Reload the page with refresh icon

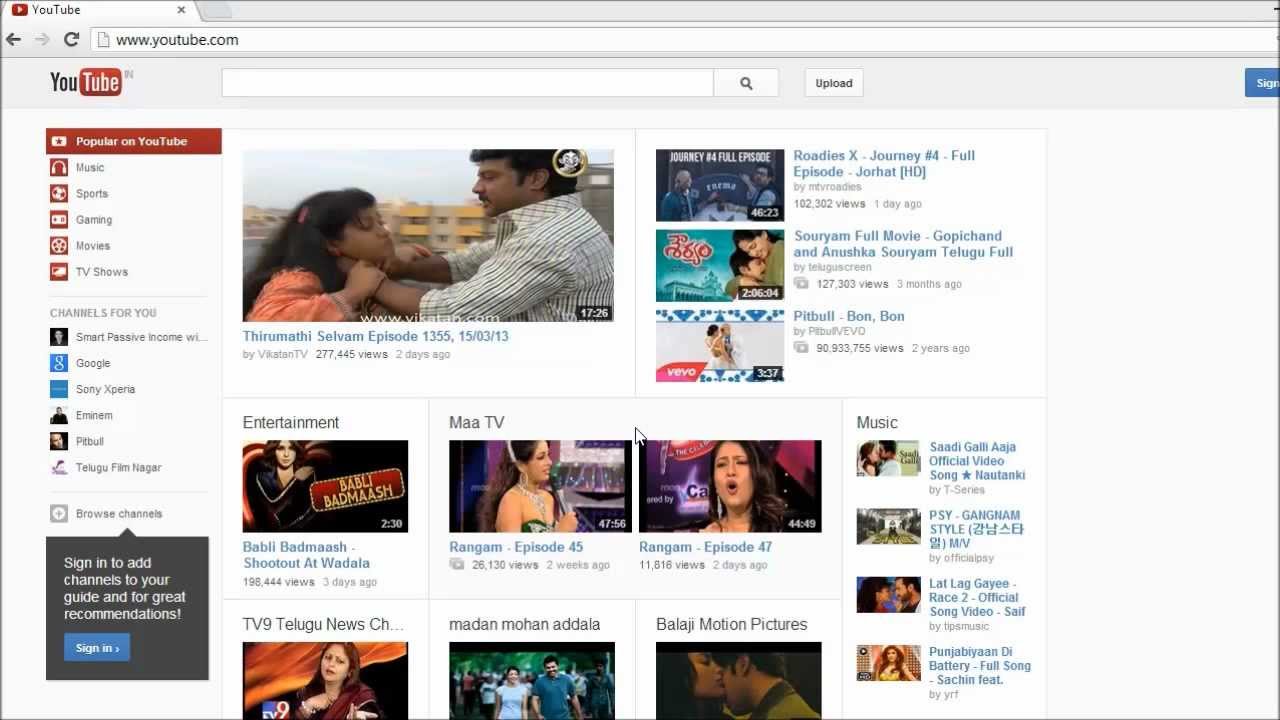71,40
